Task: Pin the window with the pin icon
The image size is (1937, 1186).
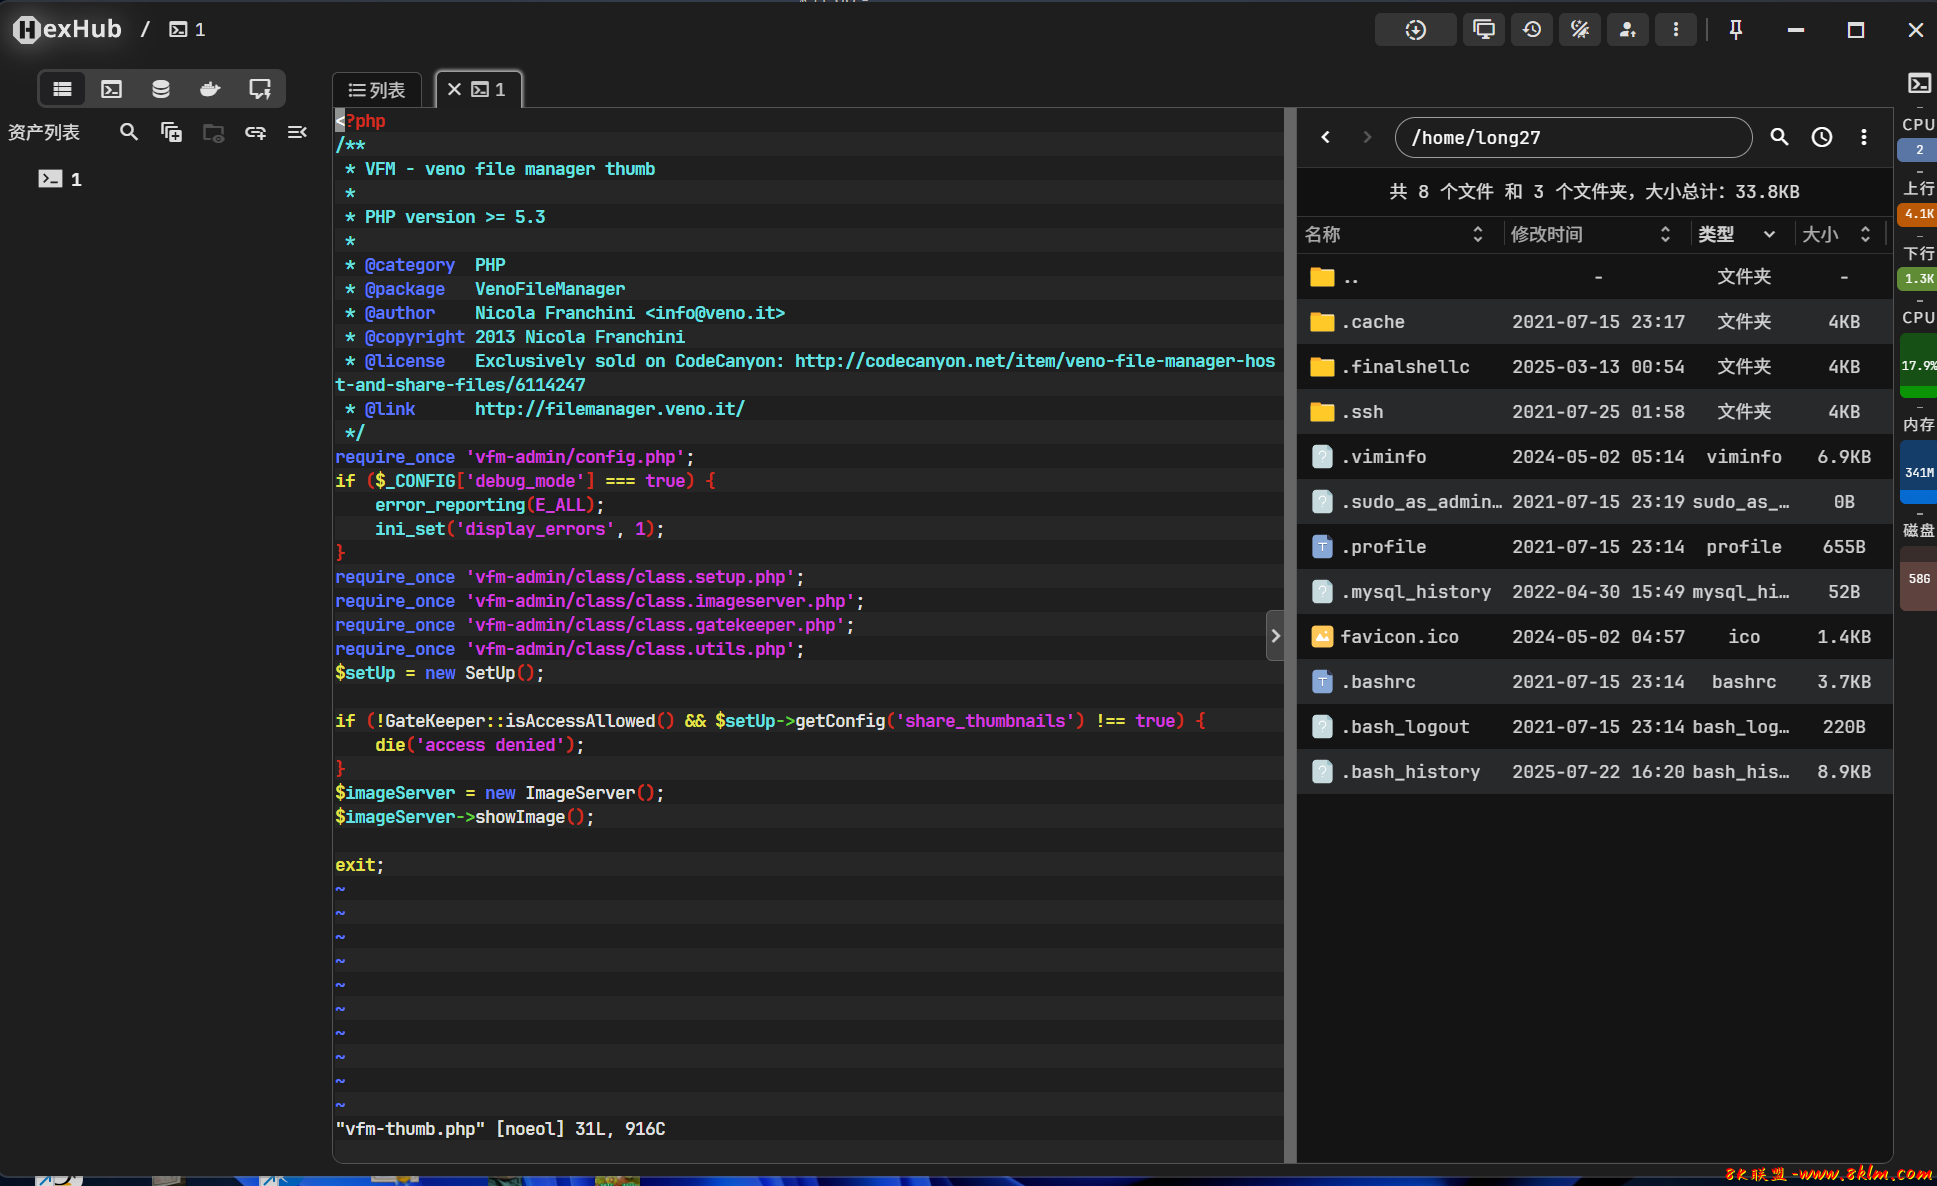Action: point(1736,30)
